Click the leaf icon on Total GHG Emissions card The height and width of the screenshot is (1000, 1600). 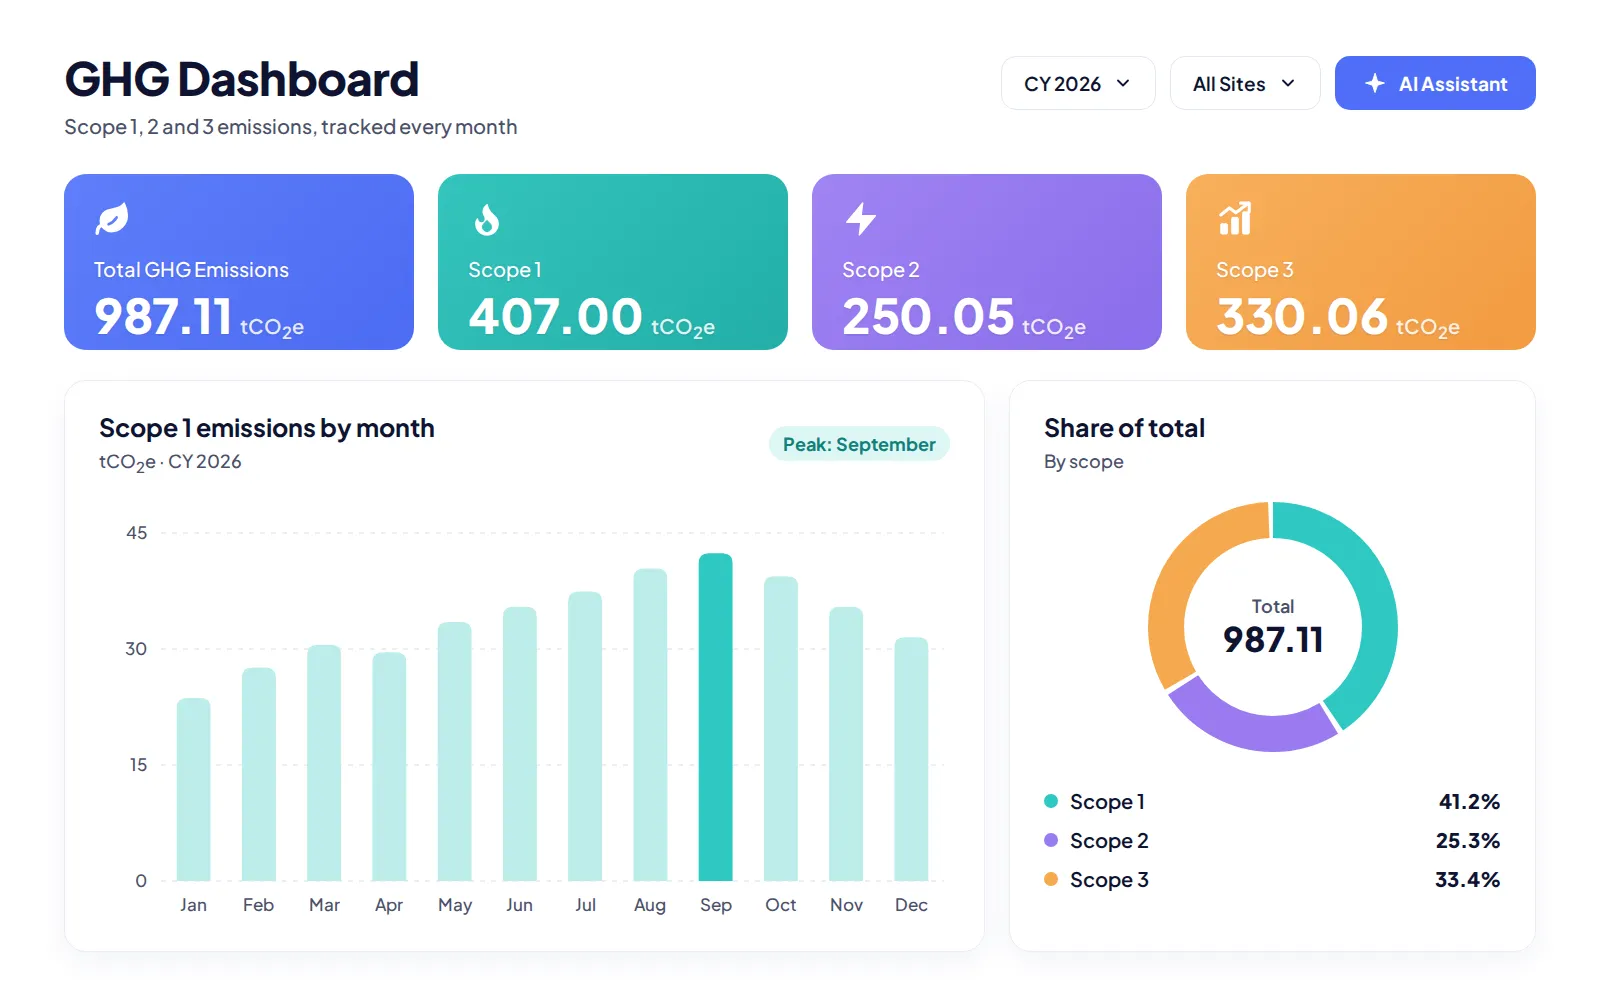pyautogui.click(x=112, y=219)
